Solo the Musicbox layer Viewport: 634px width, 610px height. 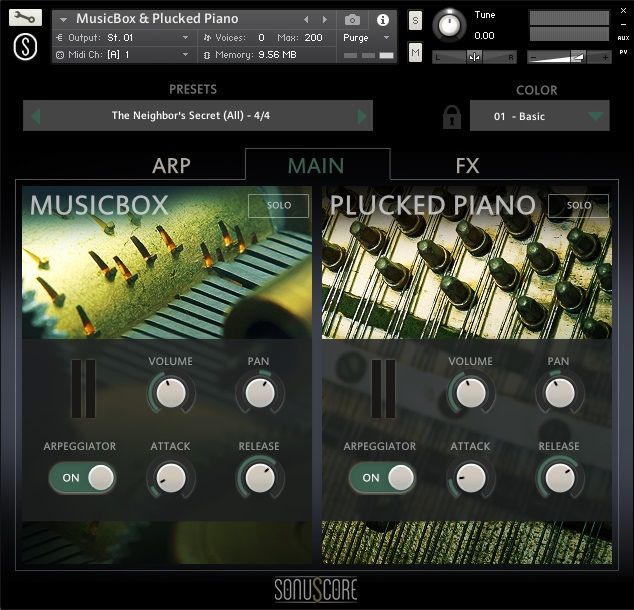[279, 205]
